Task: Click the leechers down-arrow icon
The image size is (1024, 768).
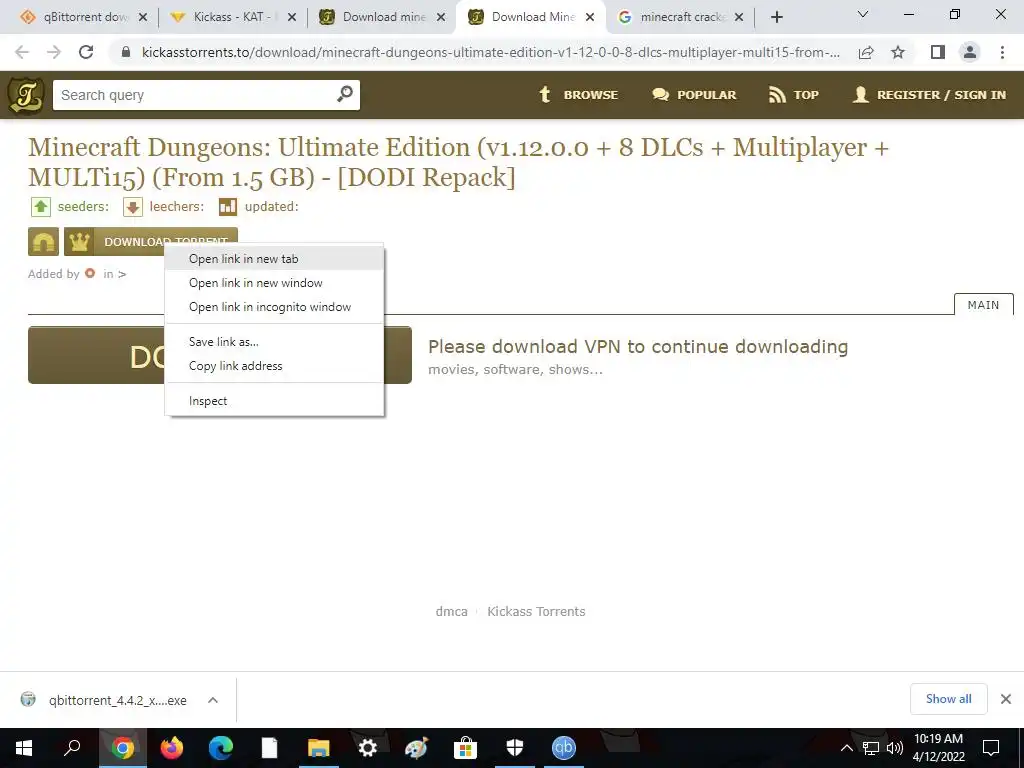Action: point(133,207)
